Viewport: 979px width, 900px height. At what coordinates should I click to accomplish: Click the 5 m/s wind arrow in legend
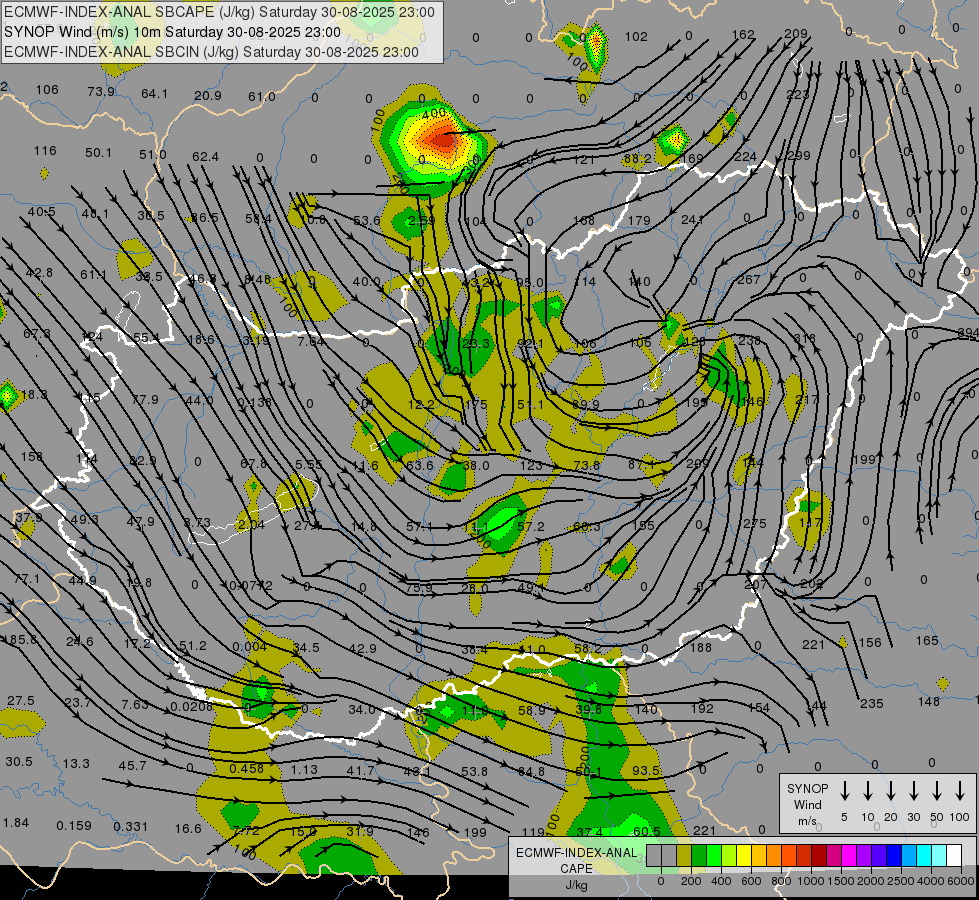click(x=845, y=791)
